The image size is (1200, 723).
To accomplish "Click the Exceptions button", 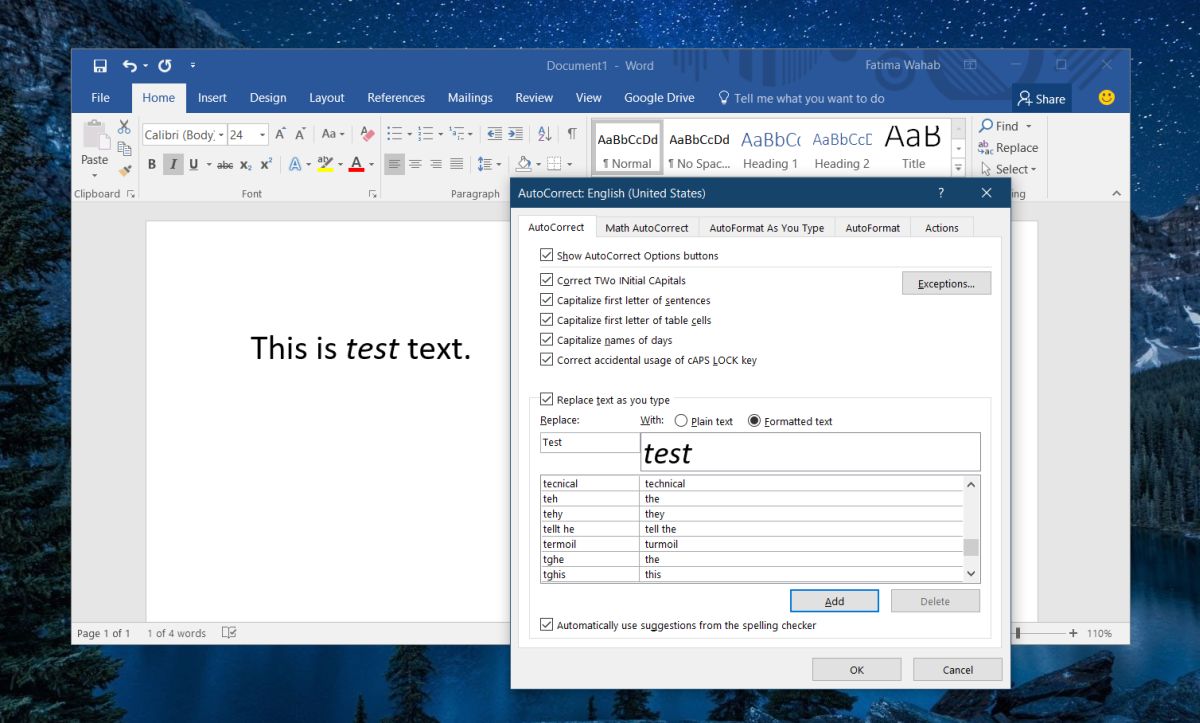I will pyautogui.click(x=946, y=282).
